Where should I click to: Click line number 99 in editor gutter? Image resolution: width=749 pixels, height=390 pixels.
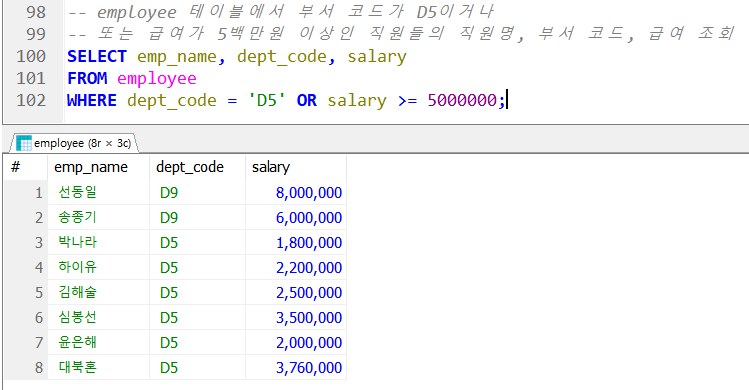coord(36,34)
